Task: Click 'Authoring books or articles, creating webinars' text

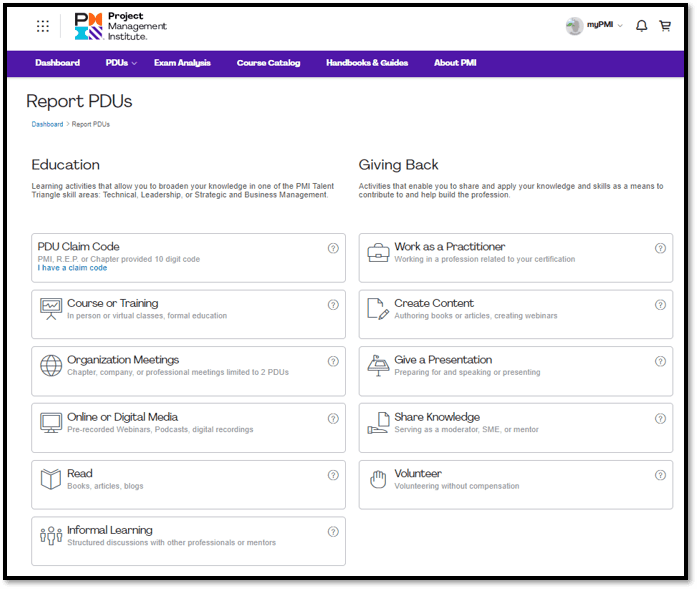Action: 476,316
